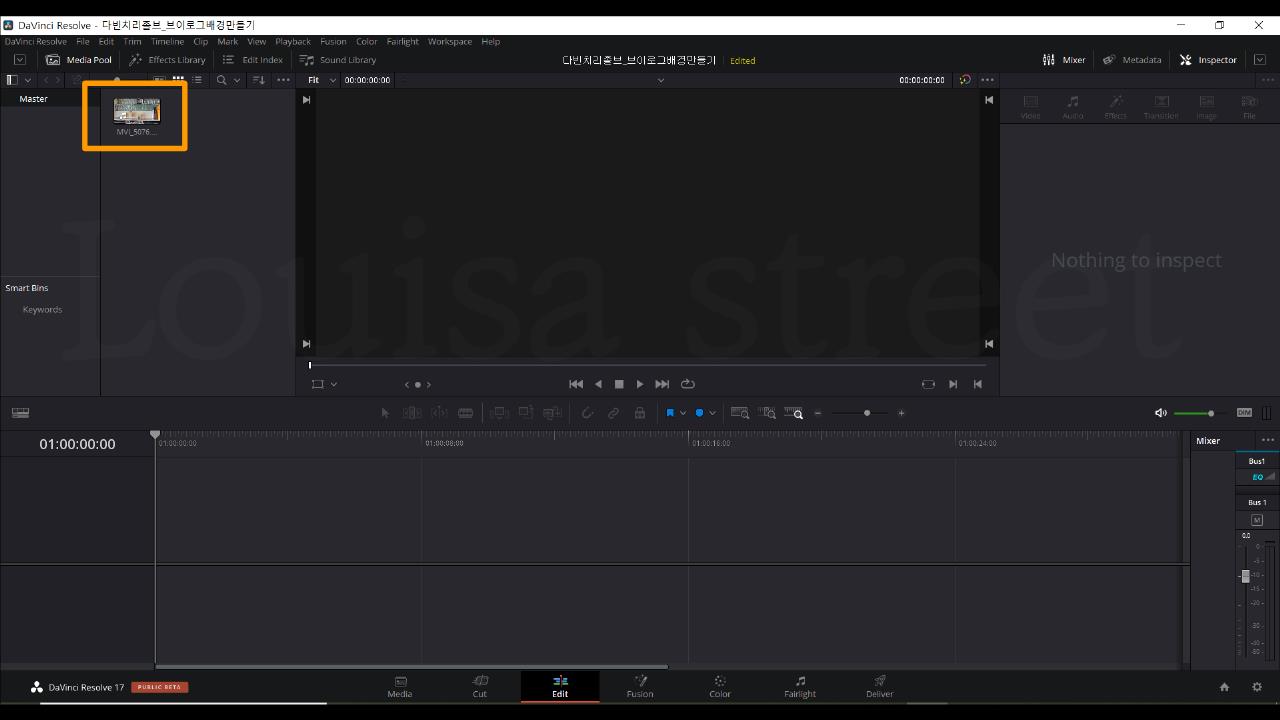
Task: Toggle the Inspector panel
Action: [1208, 60]
